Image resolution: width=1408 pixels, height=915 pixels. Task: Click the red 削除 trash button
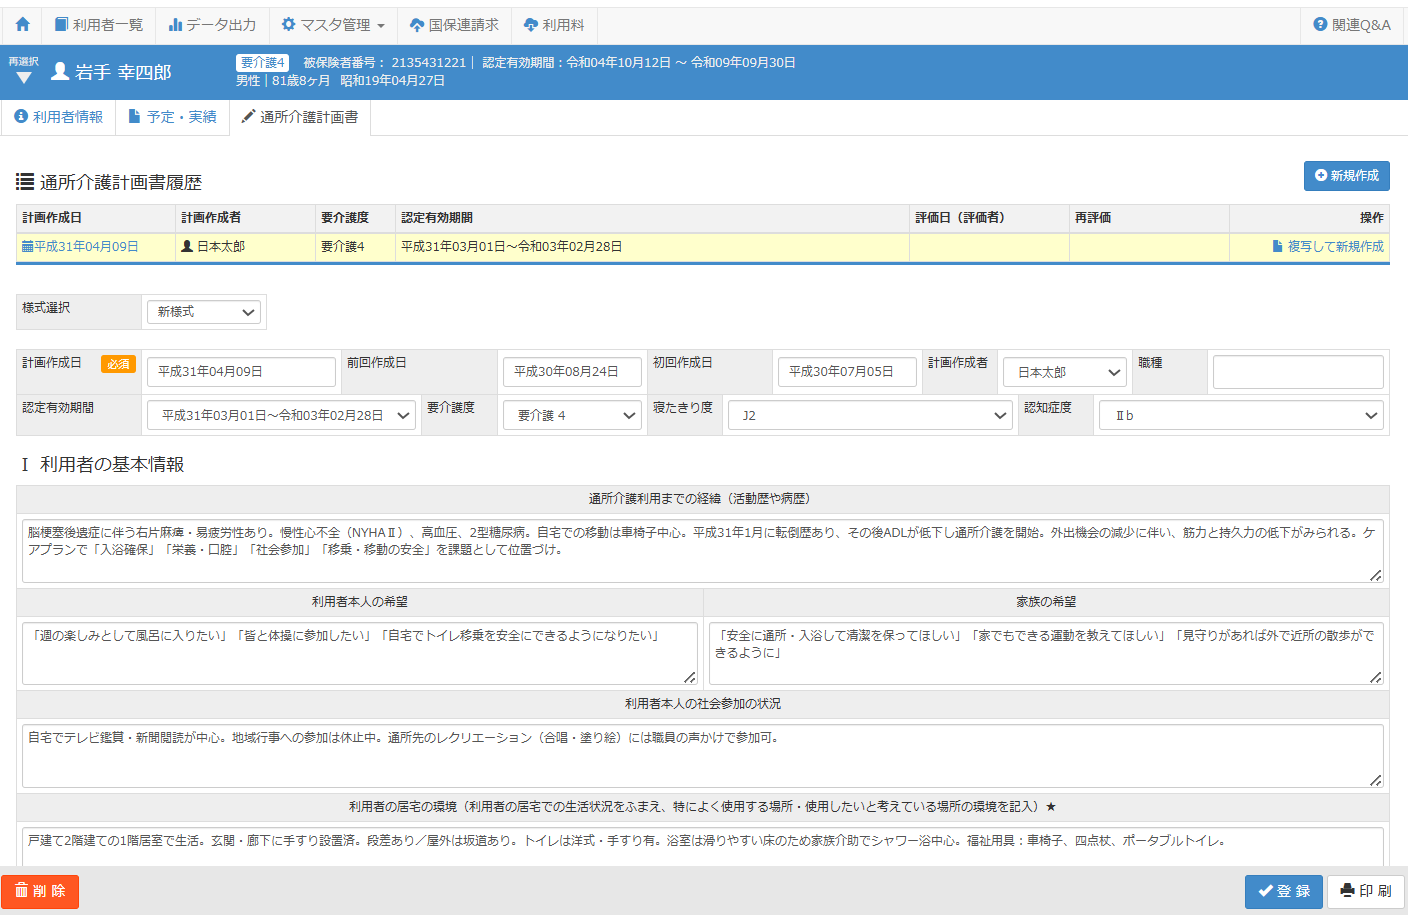[40, 891]
